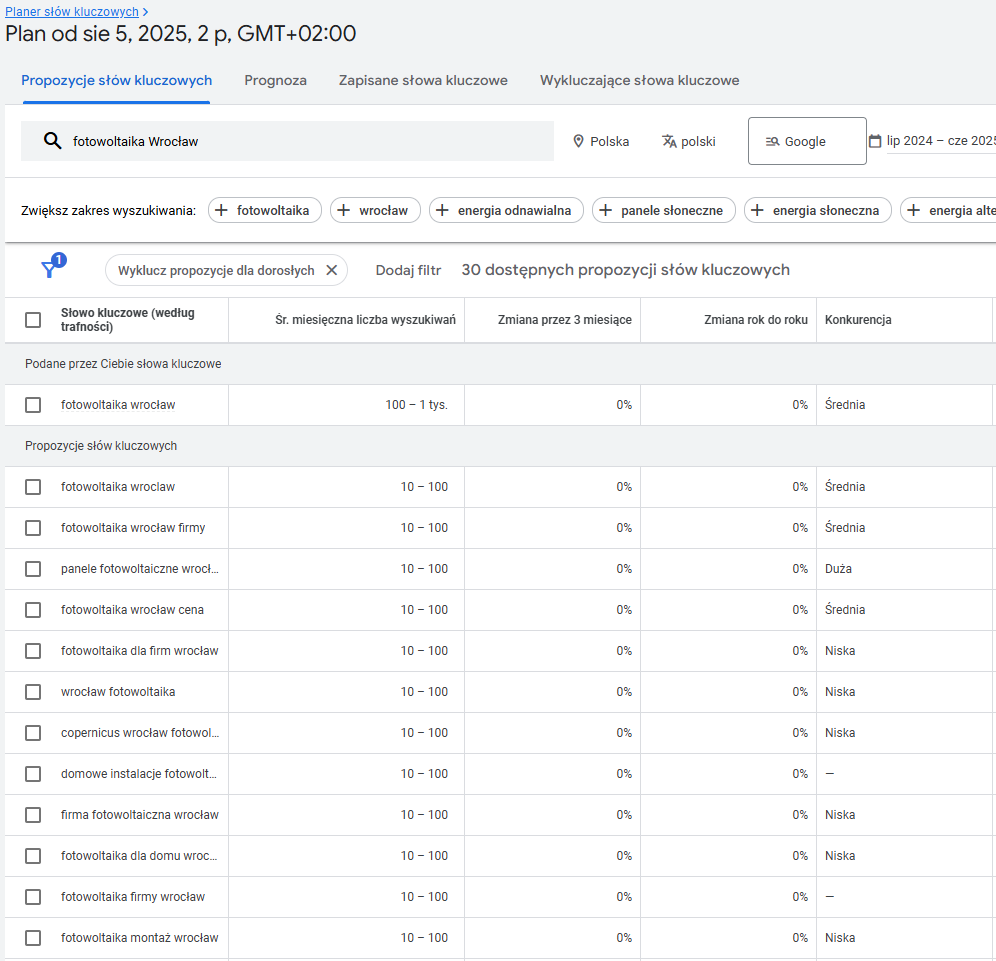Check the 'domowe instalacje fotowolt...' checkbox
Image resolution: width=996 pixels, height=961 pixels.
[33, 774]
